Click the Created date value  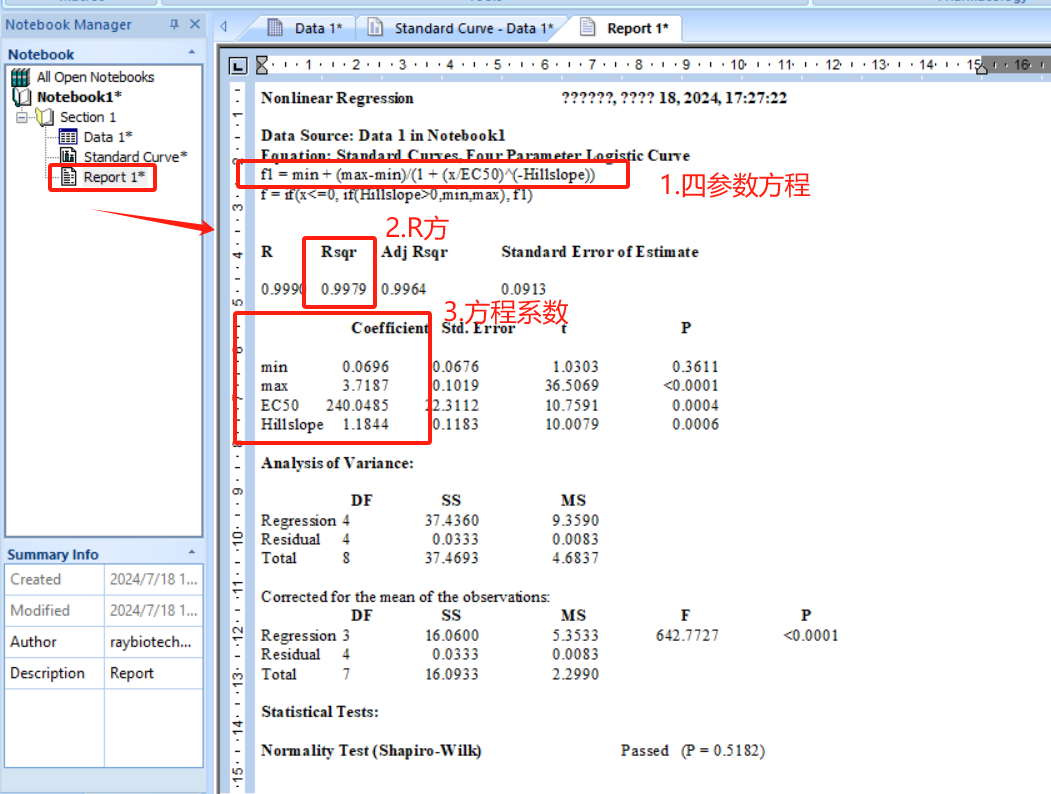(x=153, y=580)
